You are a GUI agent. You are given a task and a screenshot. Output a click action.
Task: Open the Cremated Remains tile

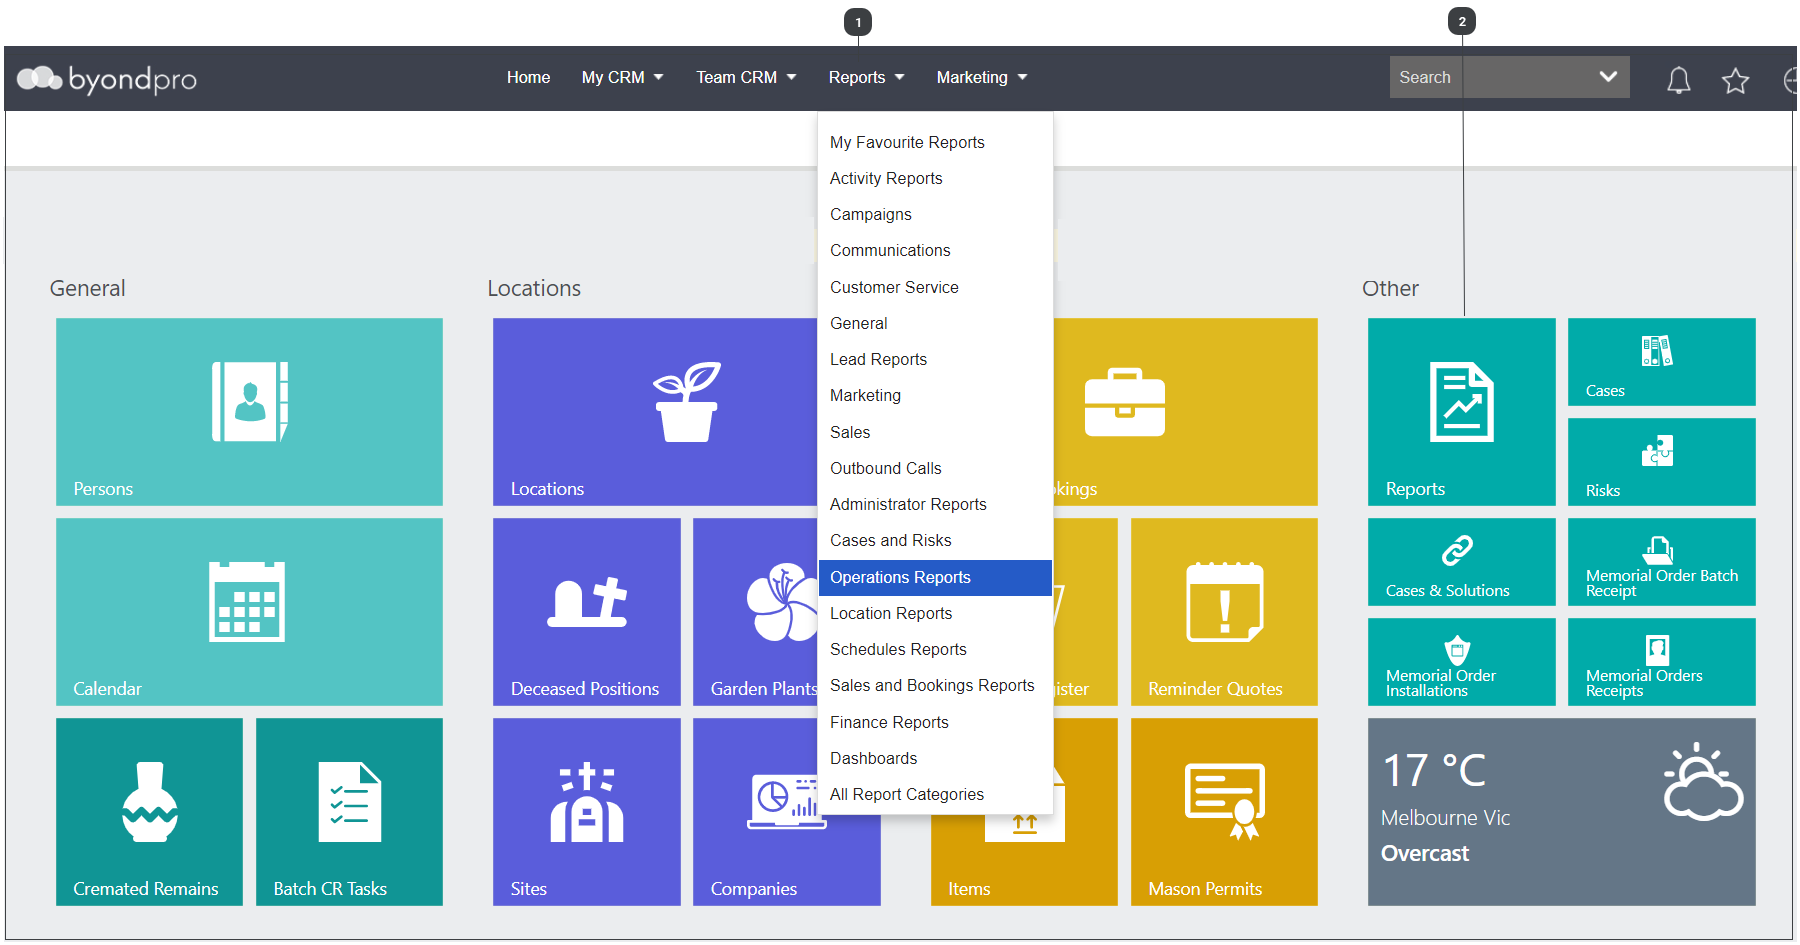pos(149,811)
